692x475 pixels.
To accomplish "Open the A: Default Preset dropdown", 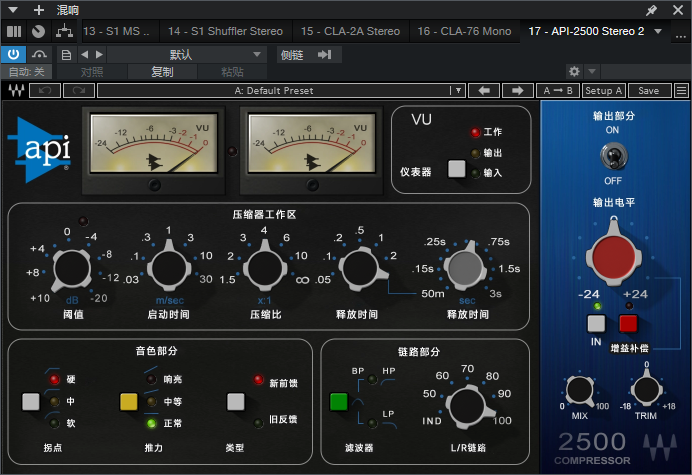I will coord(281,90).
